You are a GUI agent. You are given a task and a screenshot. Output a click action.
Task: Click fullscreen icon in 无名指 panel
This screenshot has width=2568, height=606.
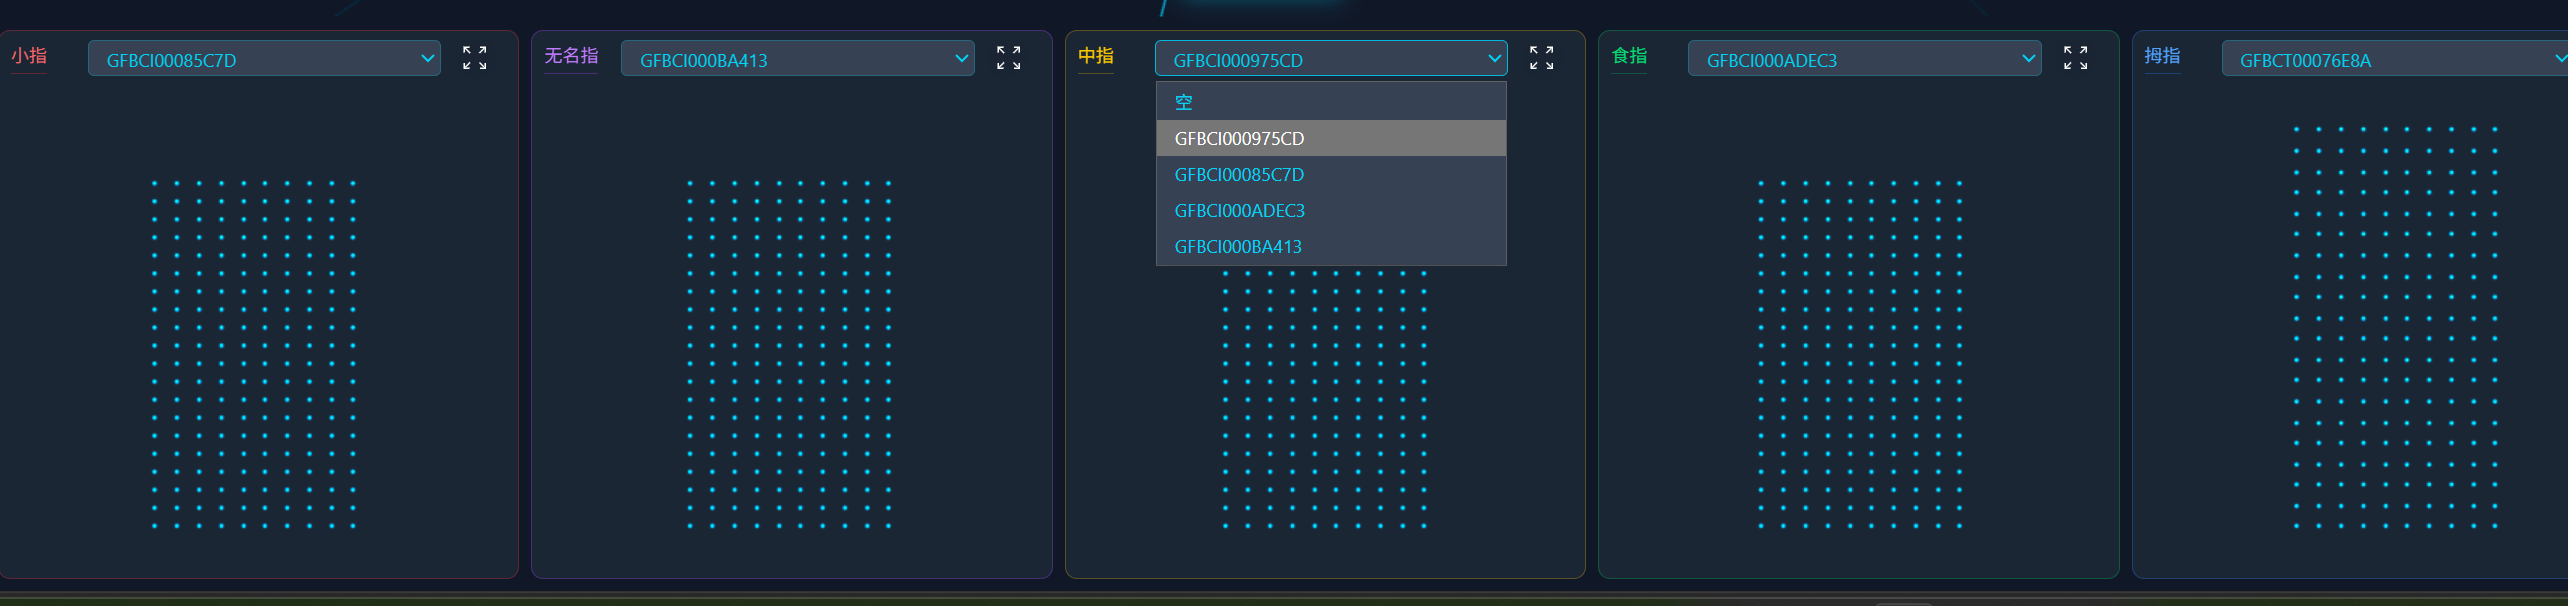tap(1008, 58)
